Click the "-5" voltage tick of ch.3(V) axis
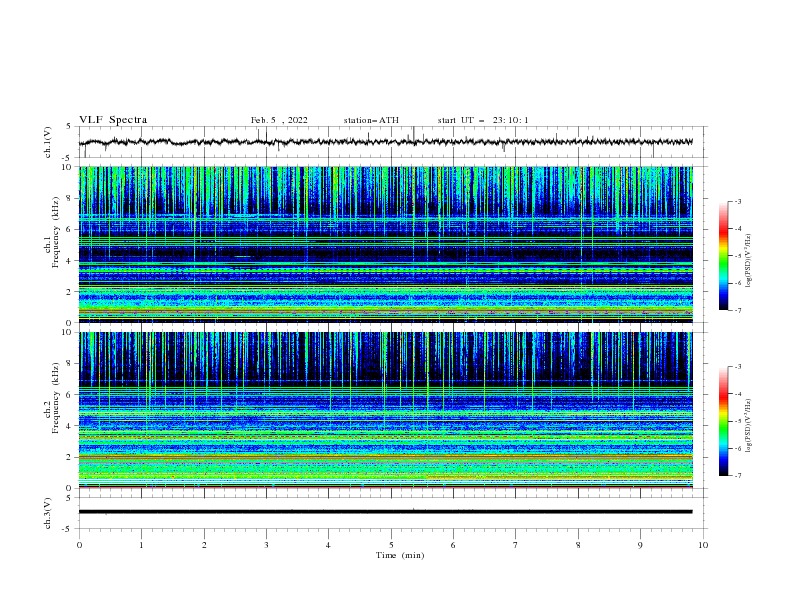The image size is (792, 612). click(68, 529)
